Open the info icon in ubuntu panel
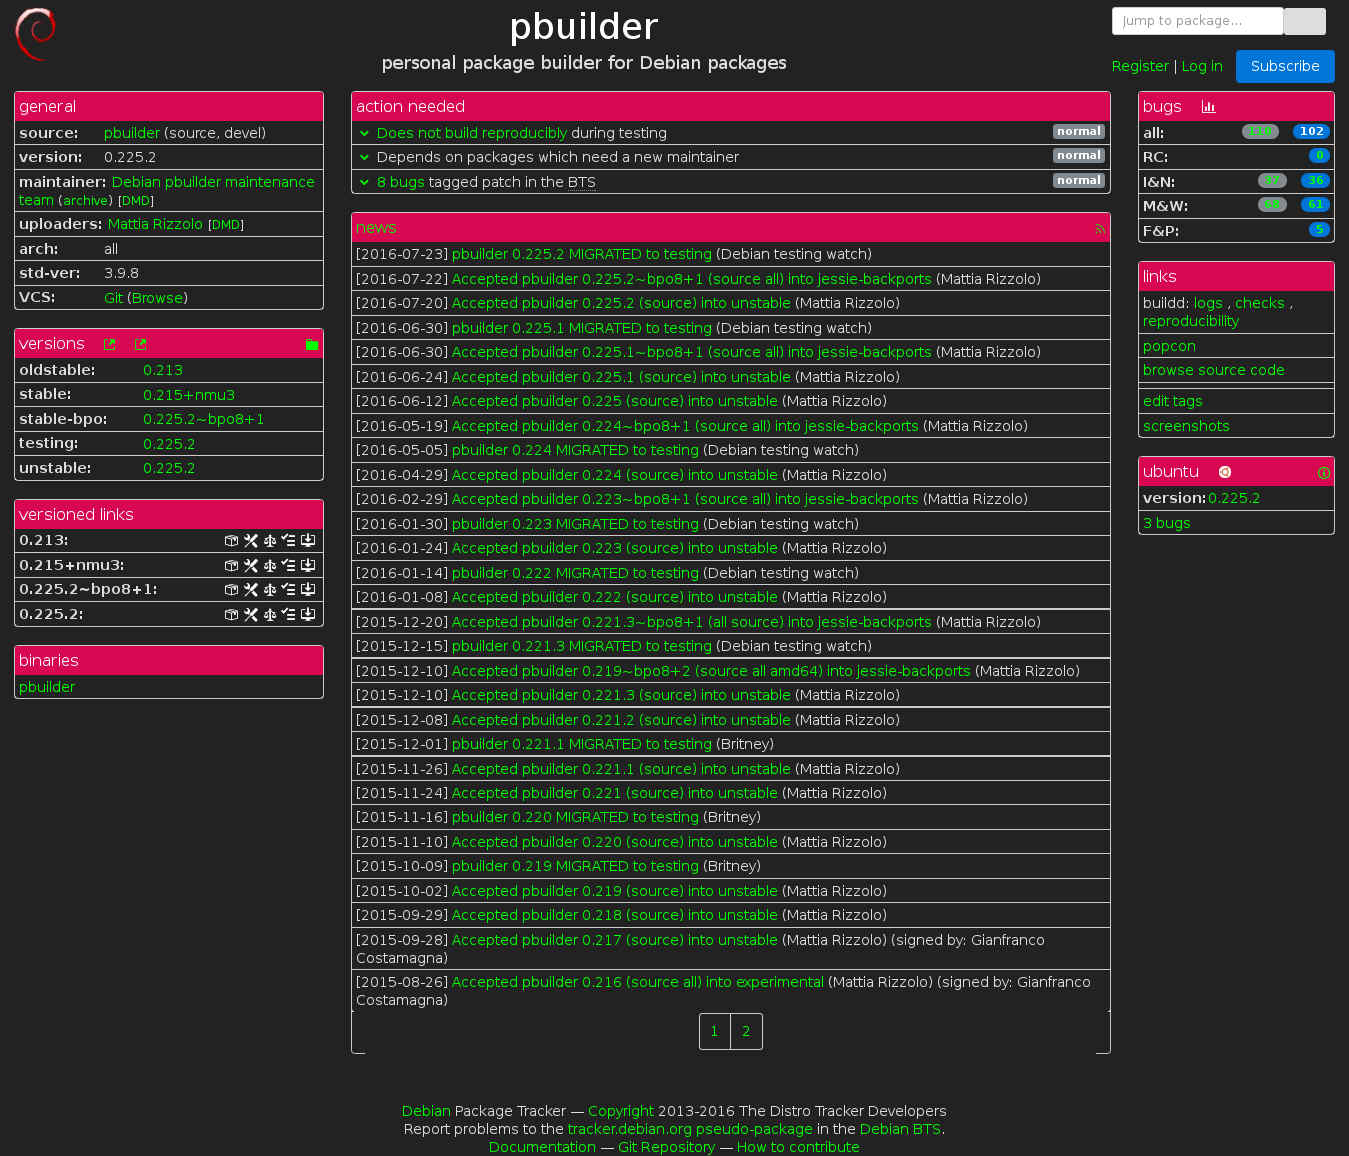 [1323, 473]
